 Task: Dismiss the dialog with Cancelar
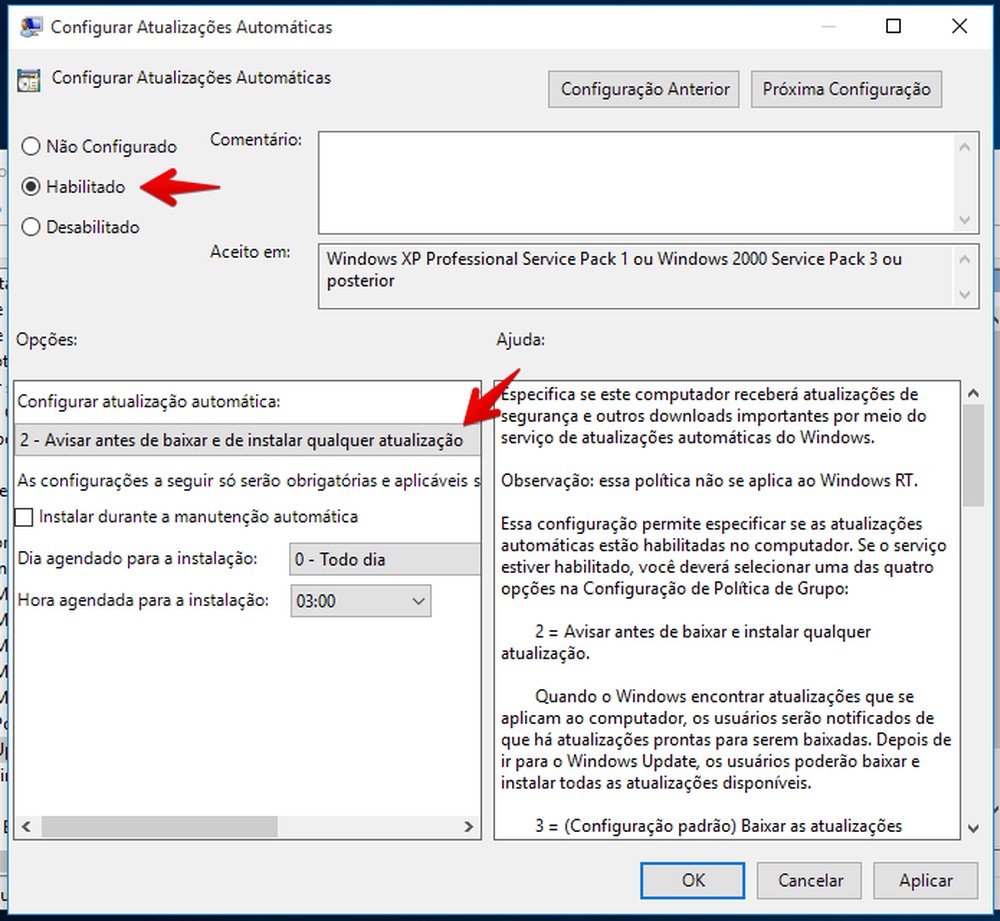coord(809,880)
